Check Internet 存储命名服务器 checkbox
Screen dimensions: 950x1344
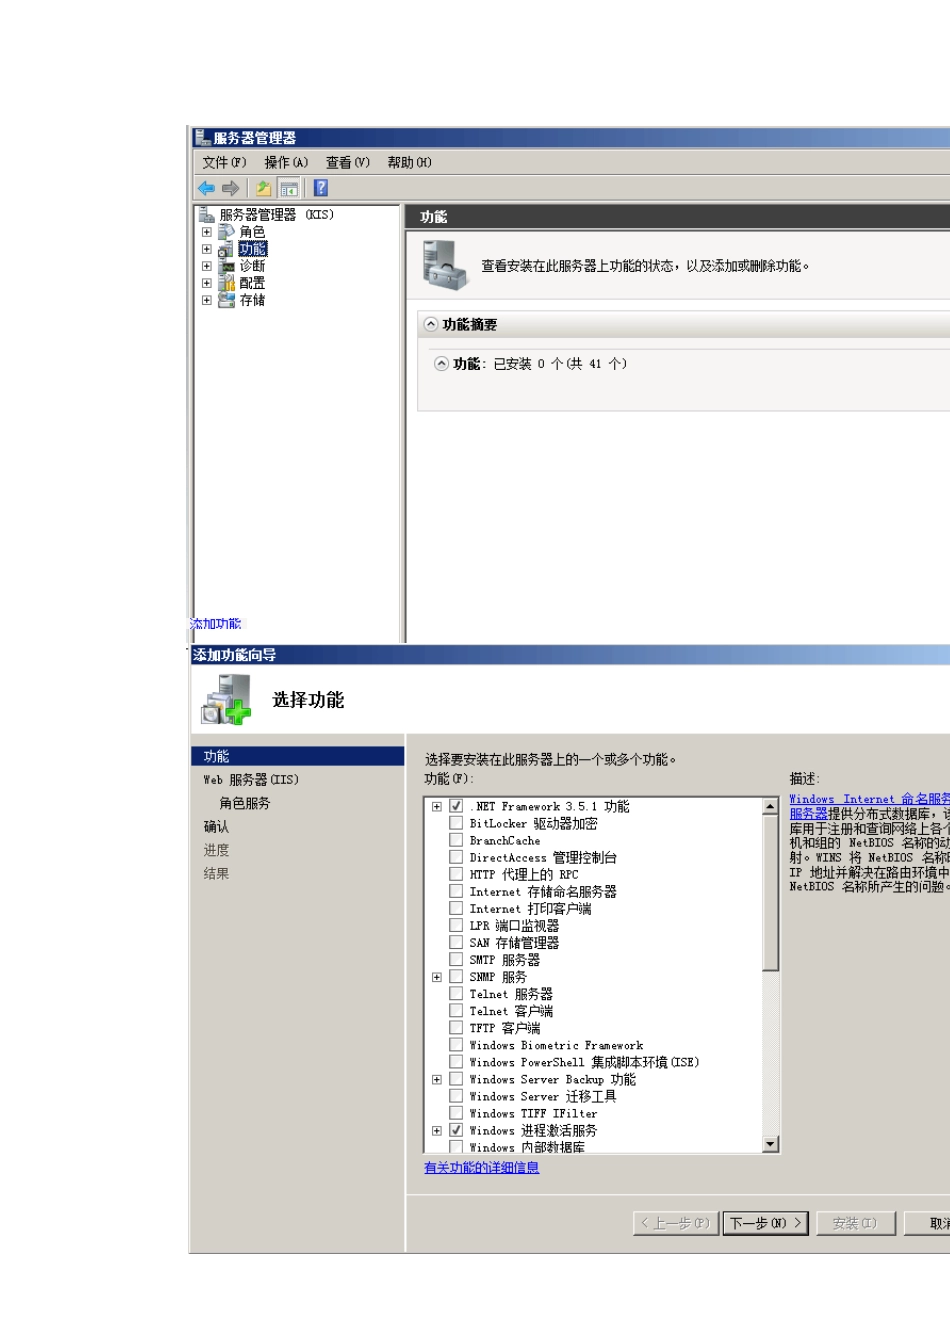click(x=456, y=891)
